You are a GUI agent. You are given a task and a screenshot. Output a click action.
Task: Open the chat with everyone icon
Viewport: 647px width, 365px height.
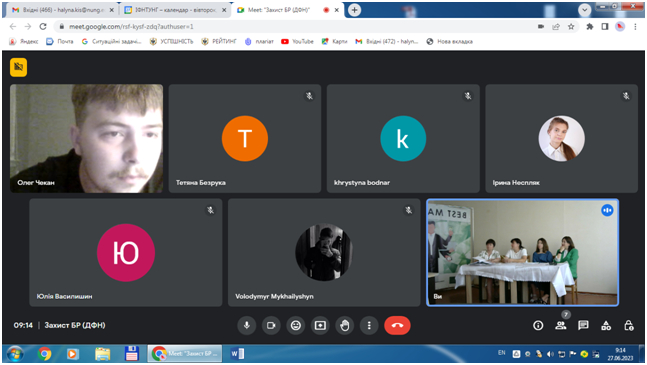tap(583, 325)
